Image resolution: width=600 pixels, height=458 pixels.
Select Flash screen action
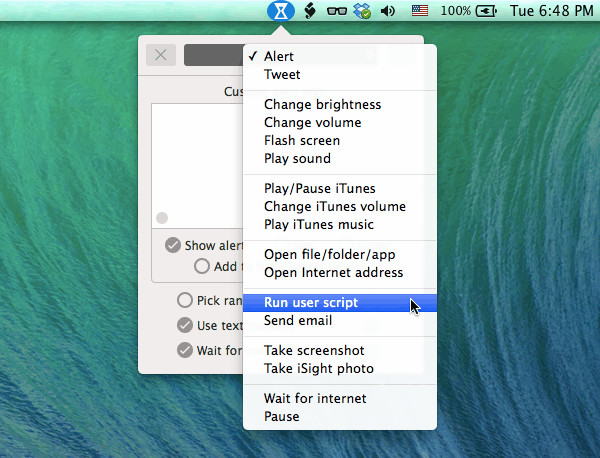tap(340, 140)
